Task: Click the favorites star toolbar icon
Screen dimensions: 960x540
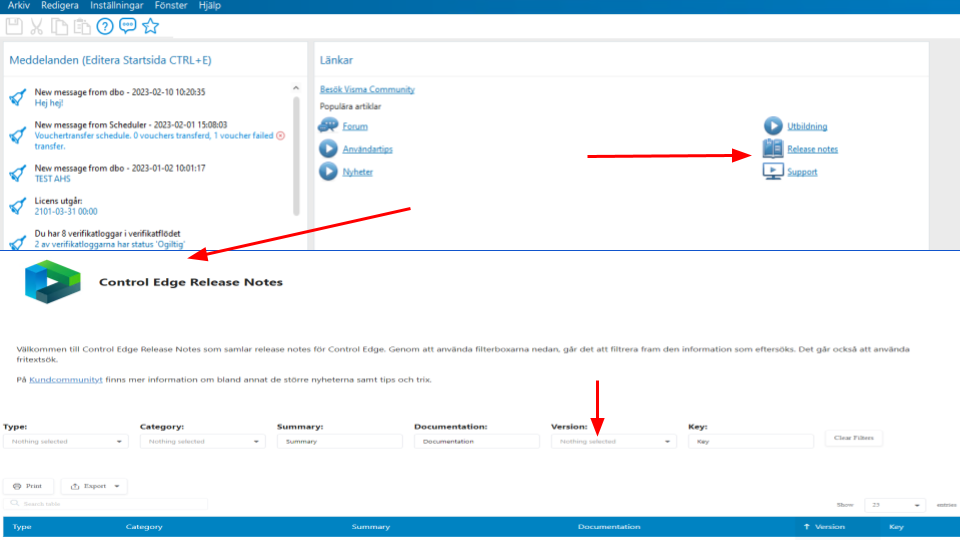Action: coord(150,26)
